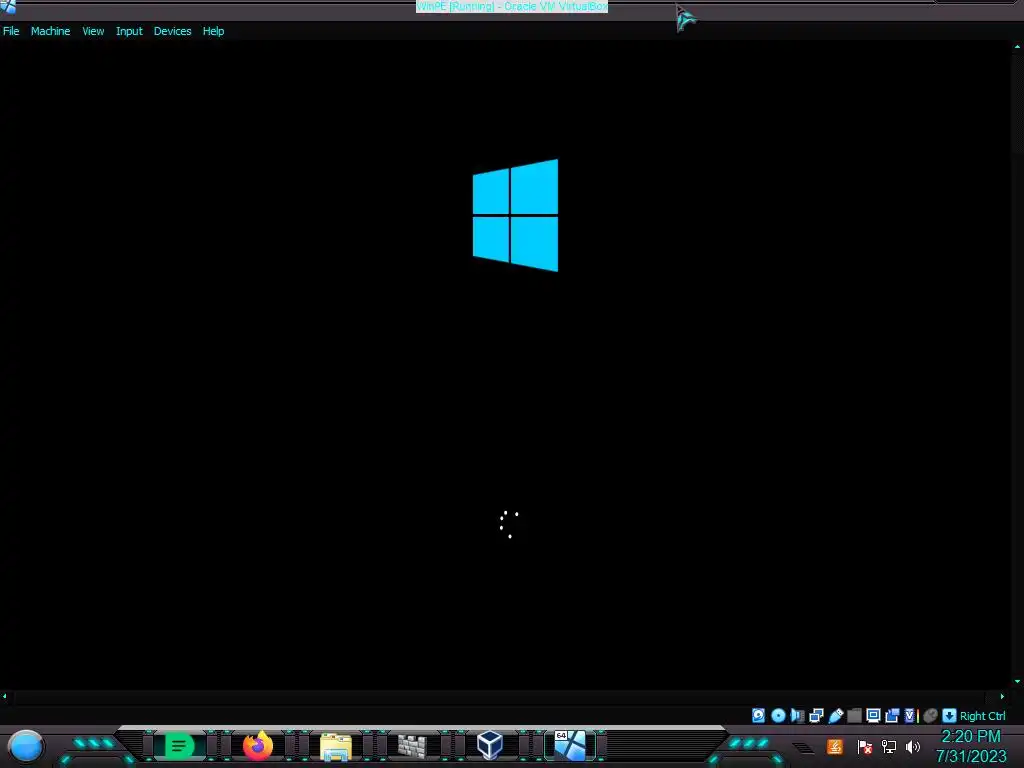This screenshot has height=768, width=1024.
Task: Click the network adapters status icon
Action: pos(816,716)
